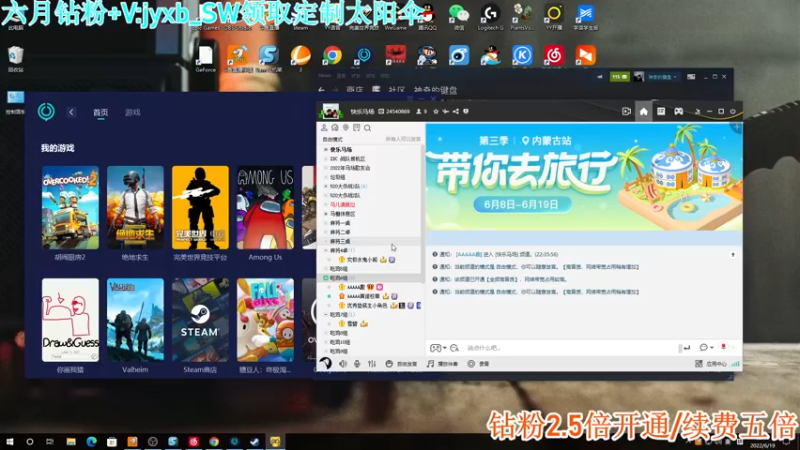Click the font settings icon beside chat input

(x=454, y=348)
